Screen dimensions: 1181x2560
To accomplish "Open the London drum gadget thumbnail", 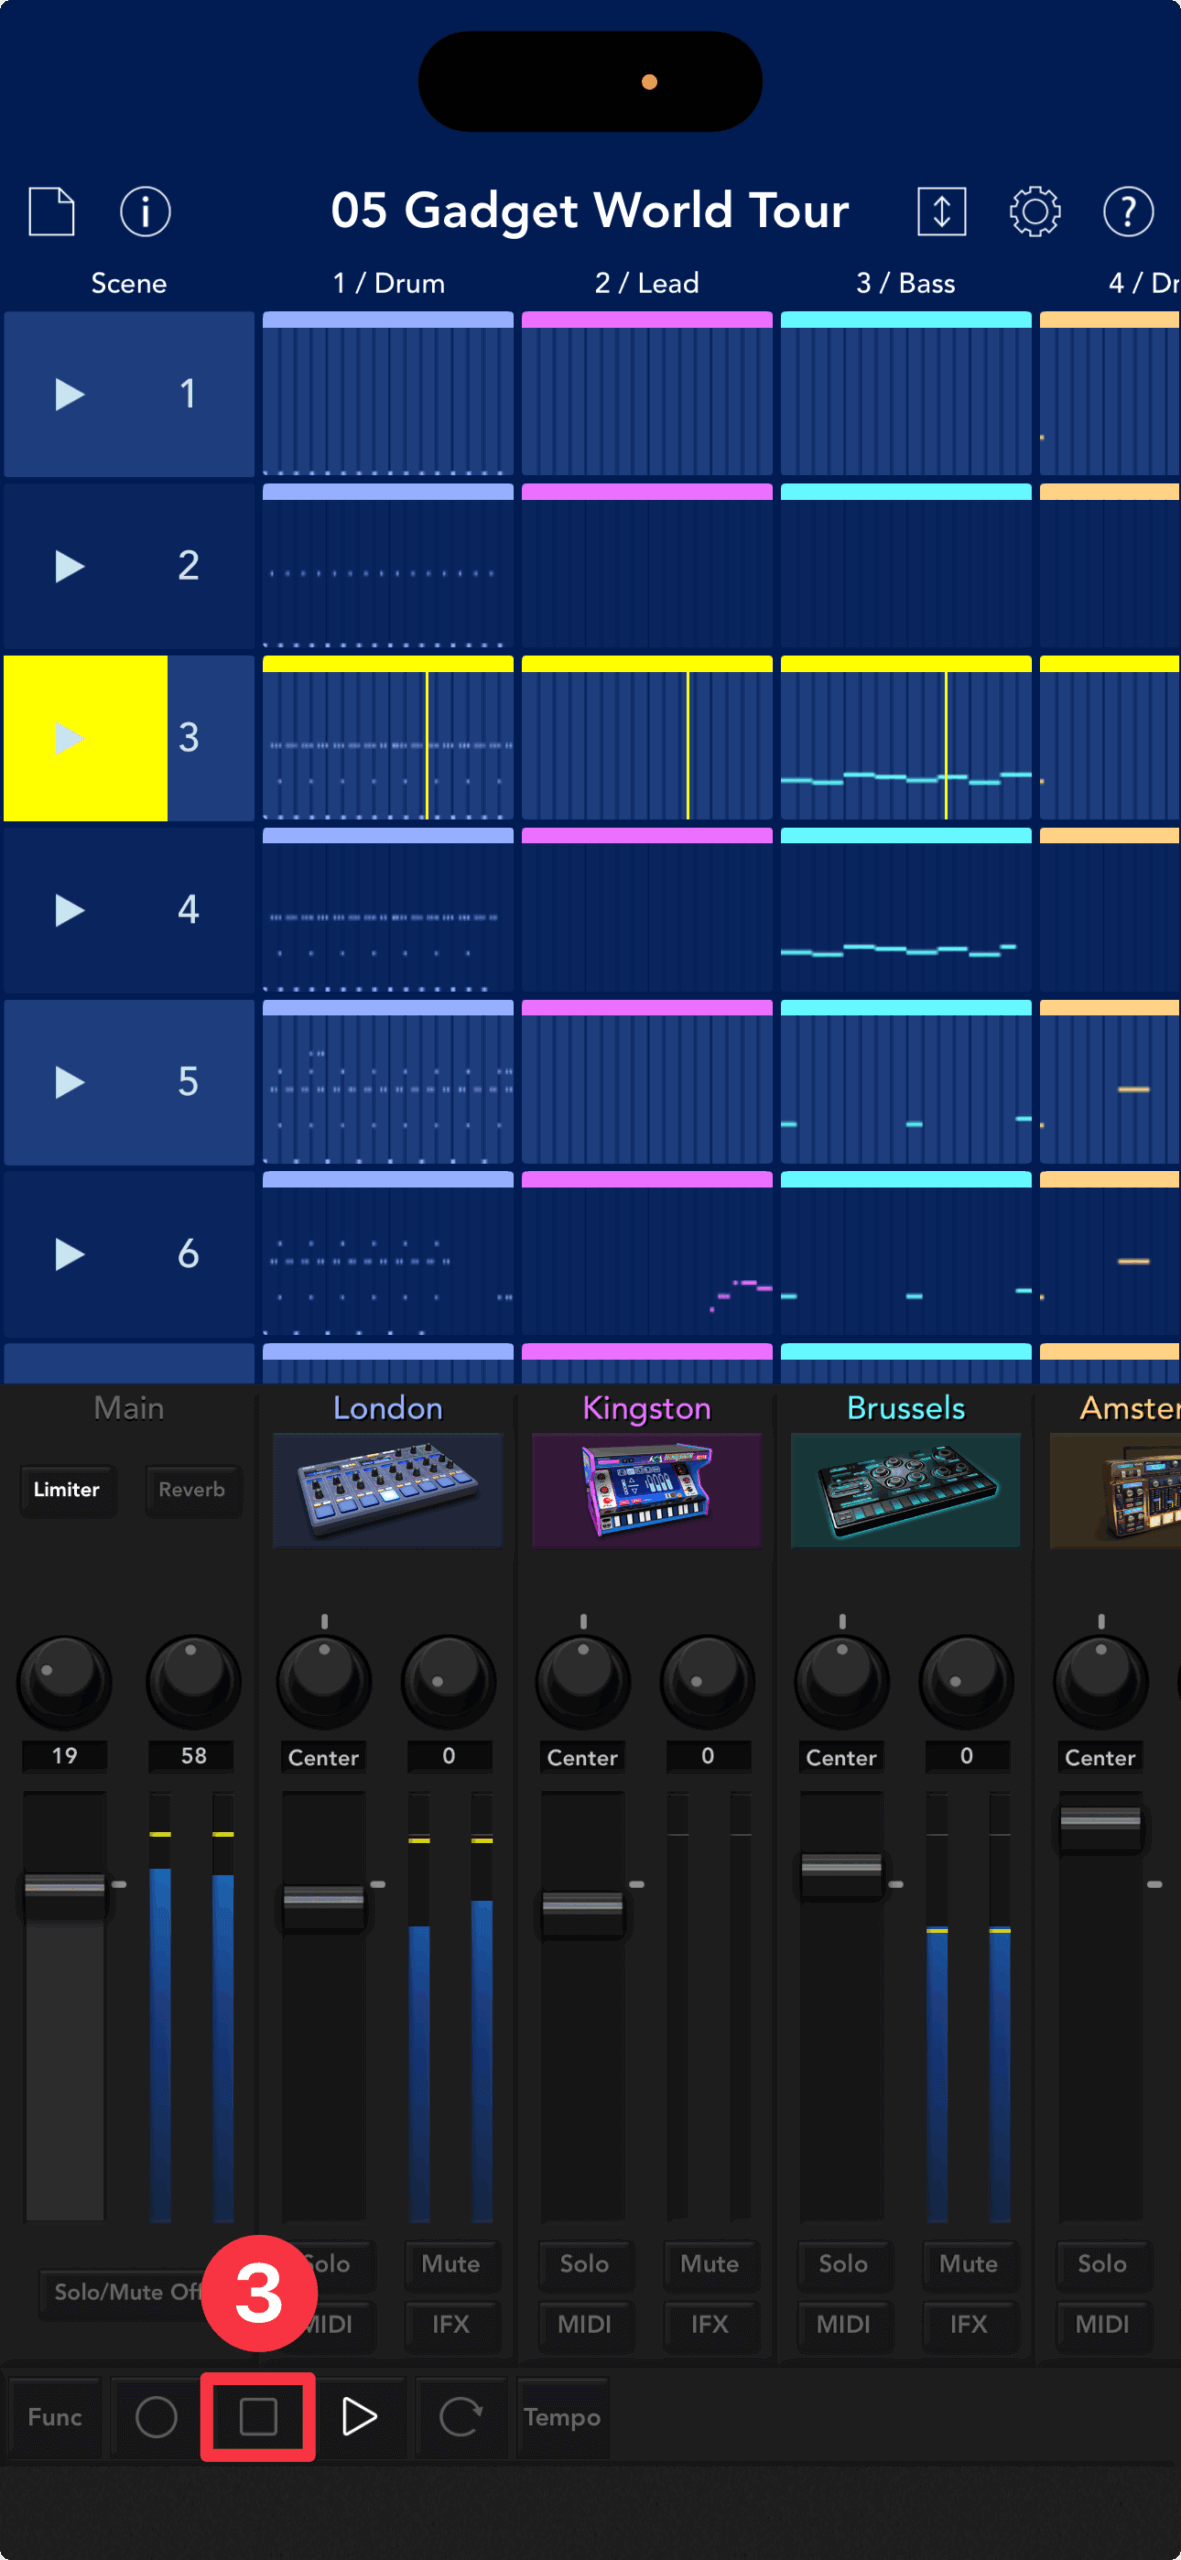I will click(388, 1489).
